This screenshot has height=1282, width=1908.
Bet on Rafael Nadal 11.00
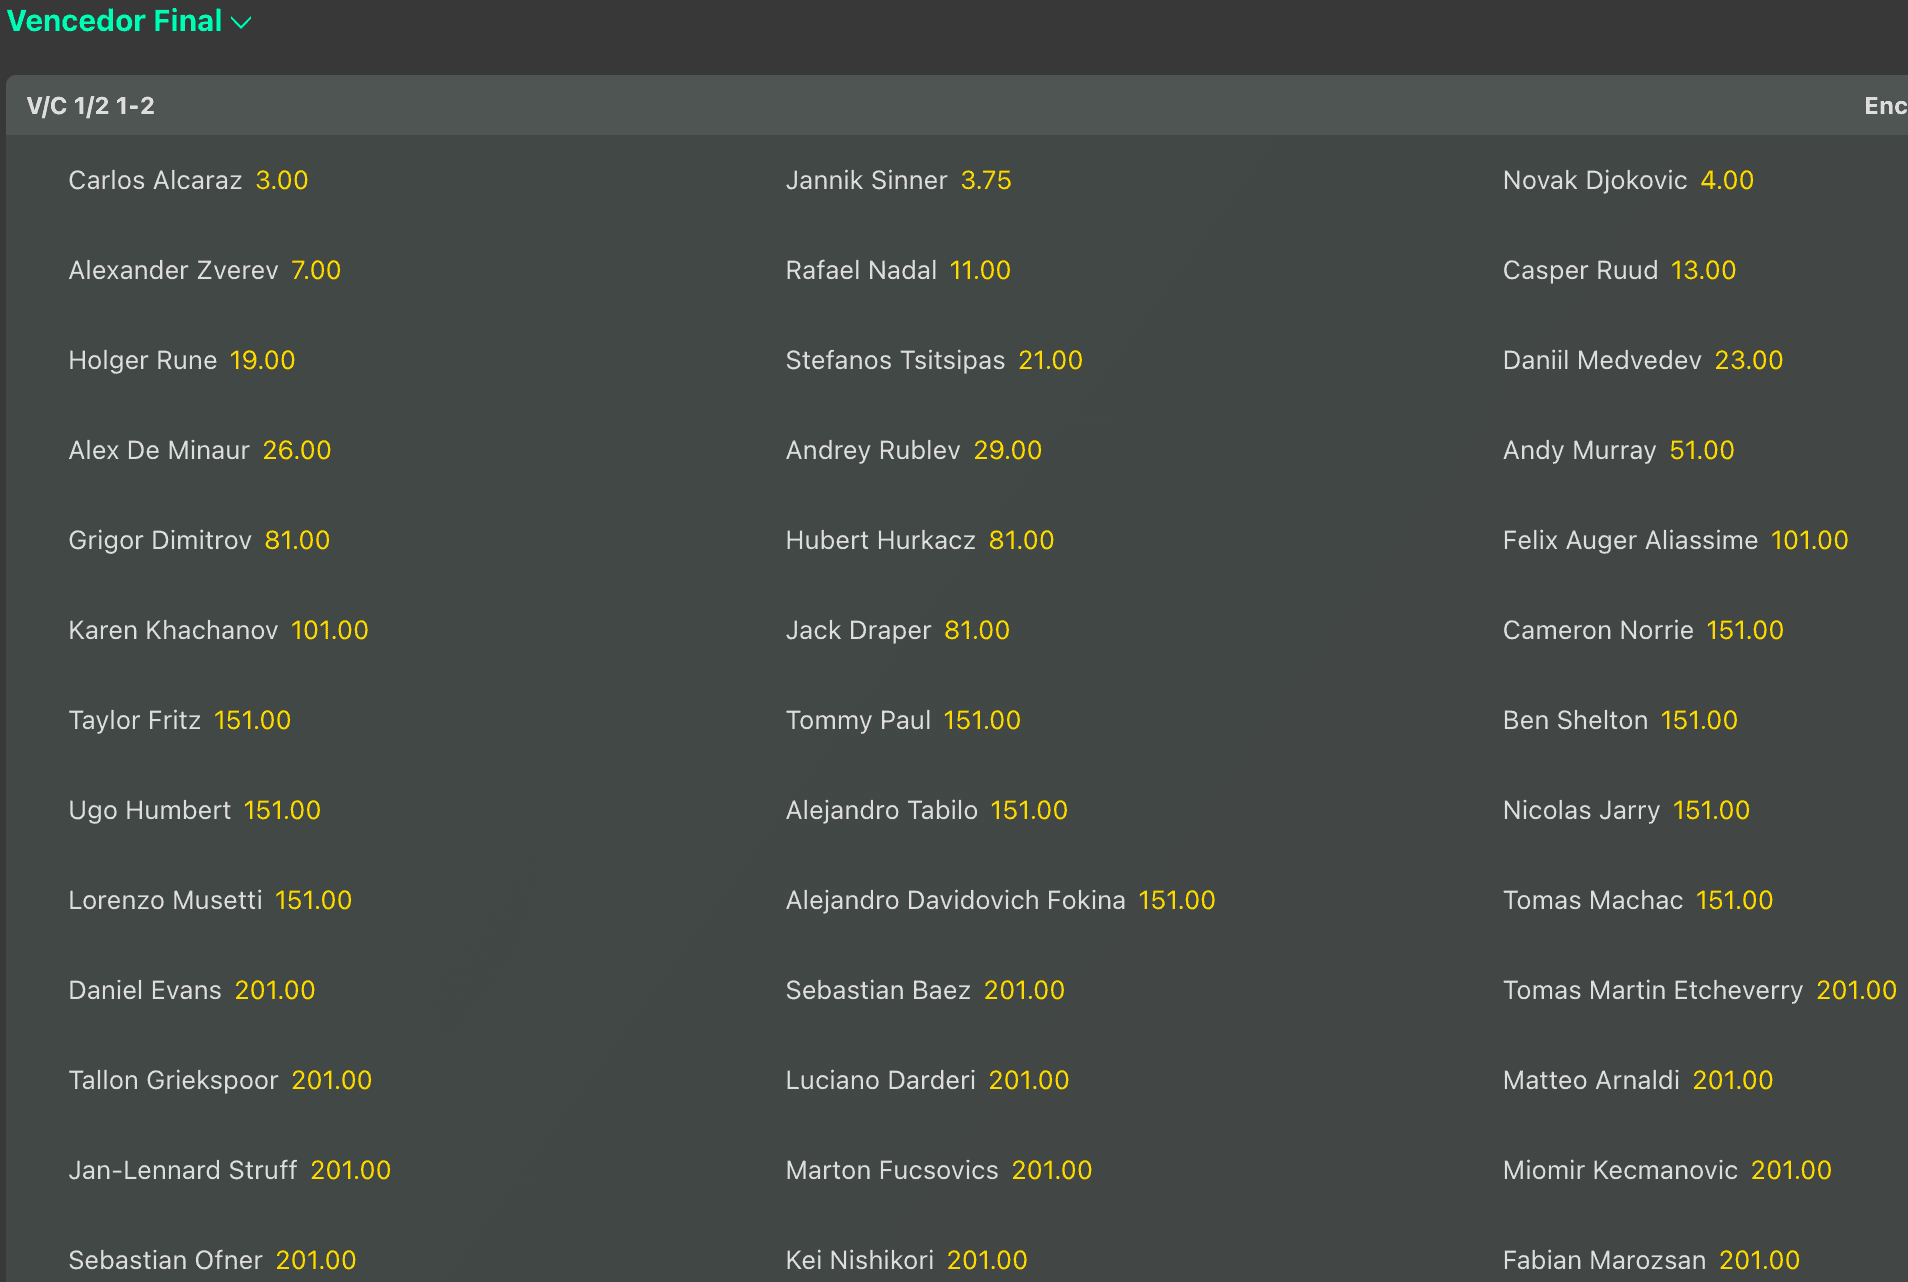click(898, 270)
